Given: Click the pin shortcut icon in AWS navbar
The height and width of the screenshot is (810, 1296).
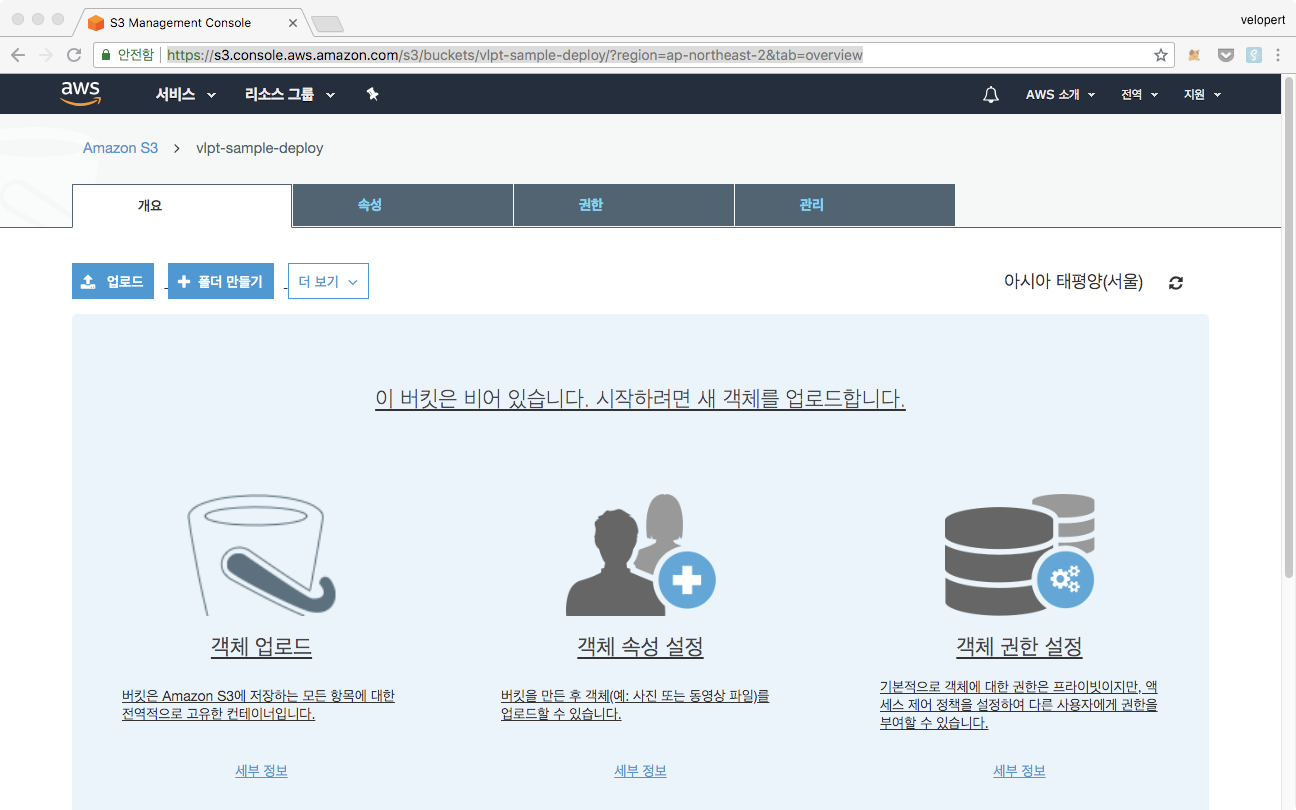Looking at the screenshot, I should click(x=372, y=94).
